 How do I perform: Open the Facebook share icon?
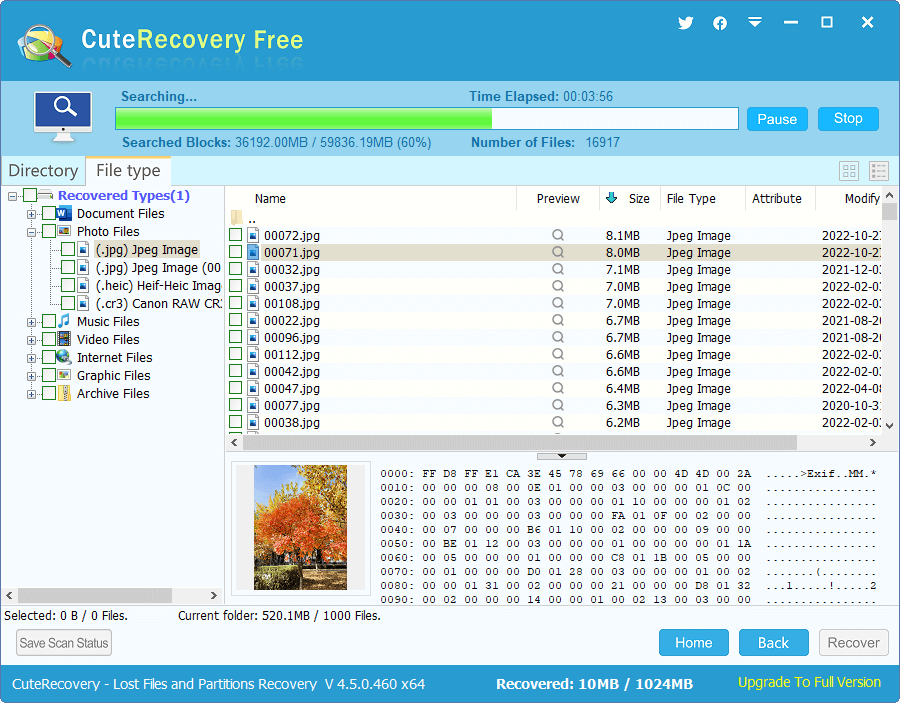click(x=720, y=23)
